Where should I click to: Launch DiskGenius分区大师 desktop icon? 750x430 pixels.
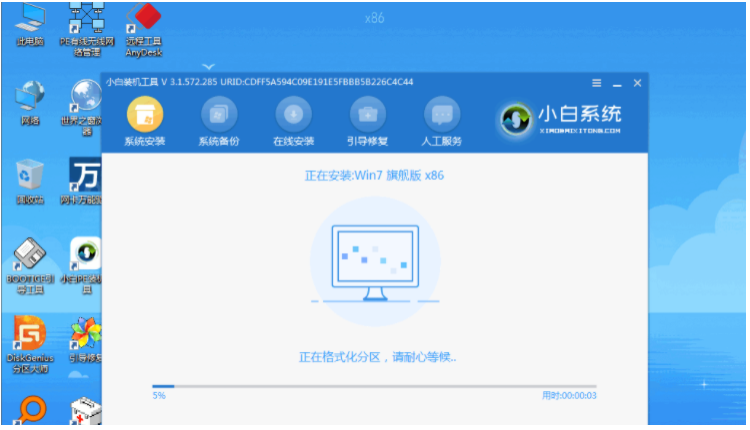(x=30, y=344)
